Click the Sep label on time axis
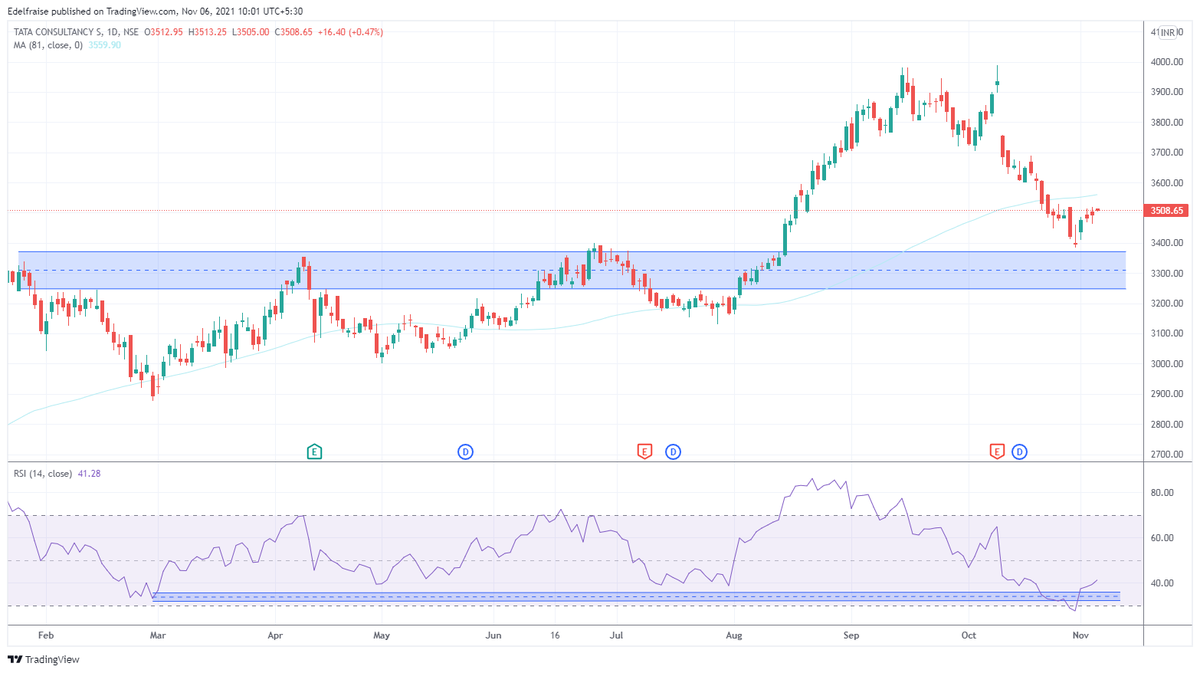 point(851,635)
